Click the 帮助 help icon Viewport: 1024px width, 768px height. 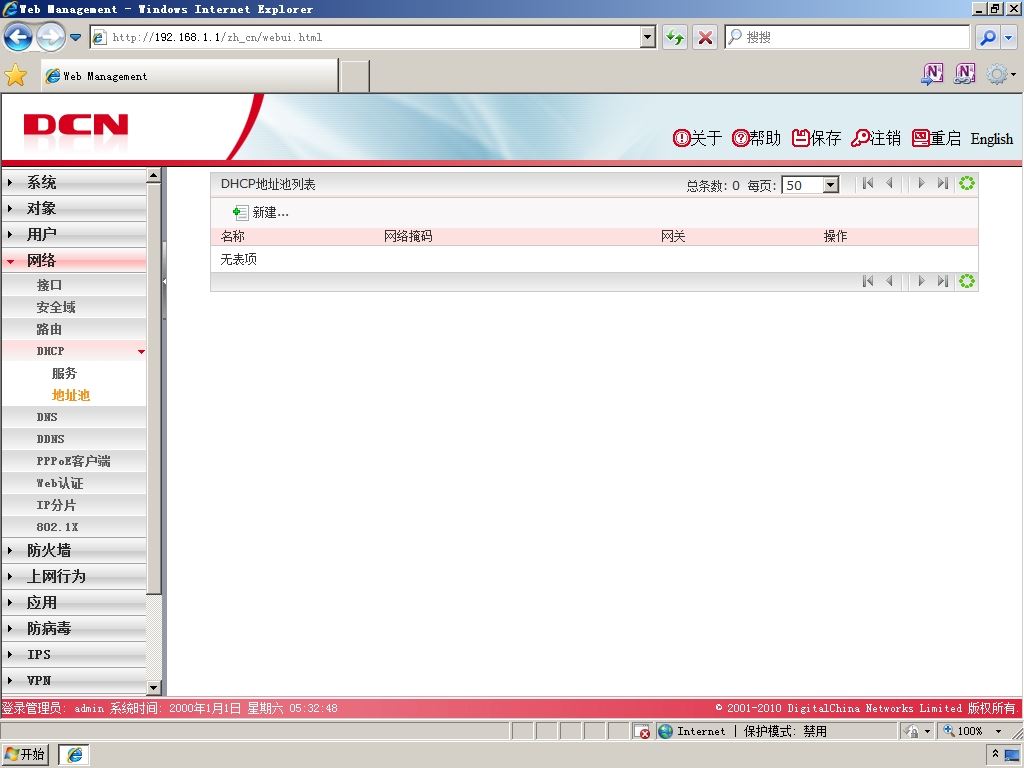(740, 138)
